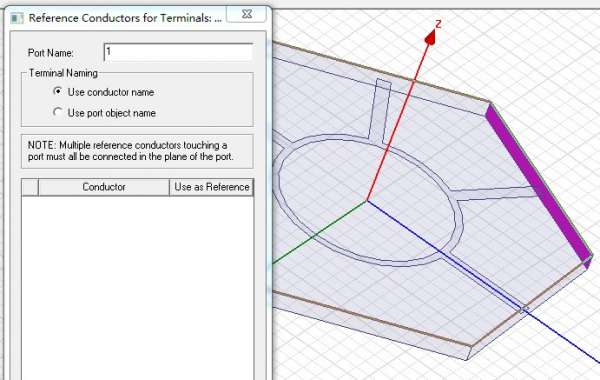Click the Terminal Naming group label
600x380 pixels.
[63, 73]
